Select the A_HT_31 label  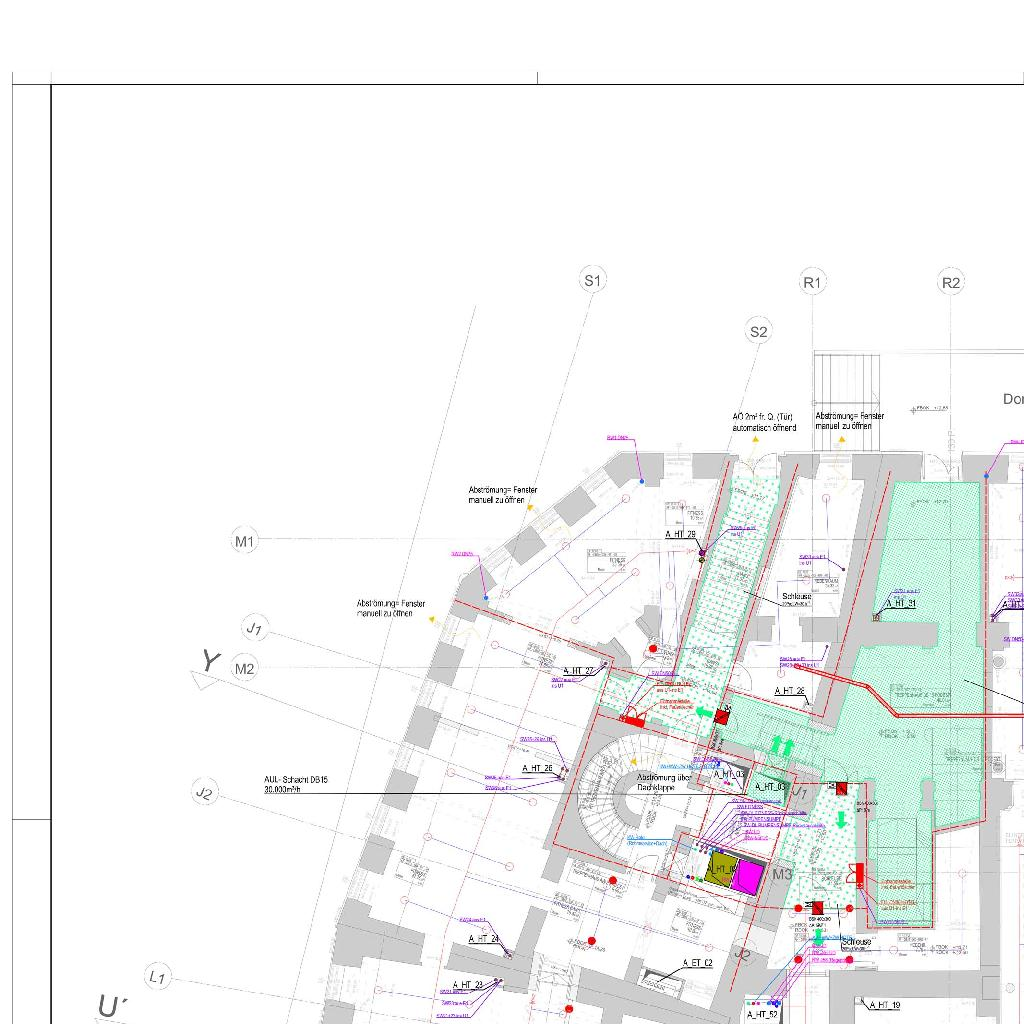899,603
